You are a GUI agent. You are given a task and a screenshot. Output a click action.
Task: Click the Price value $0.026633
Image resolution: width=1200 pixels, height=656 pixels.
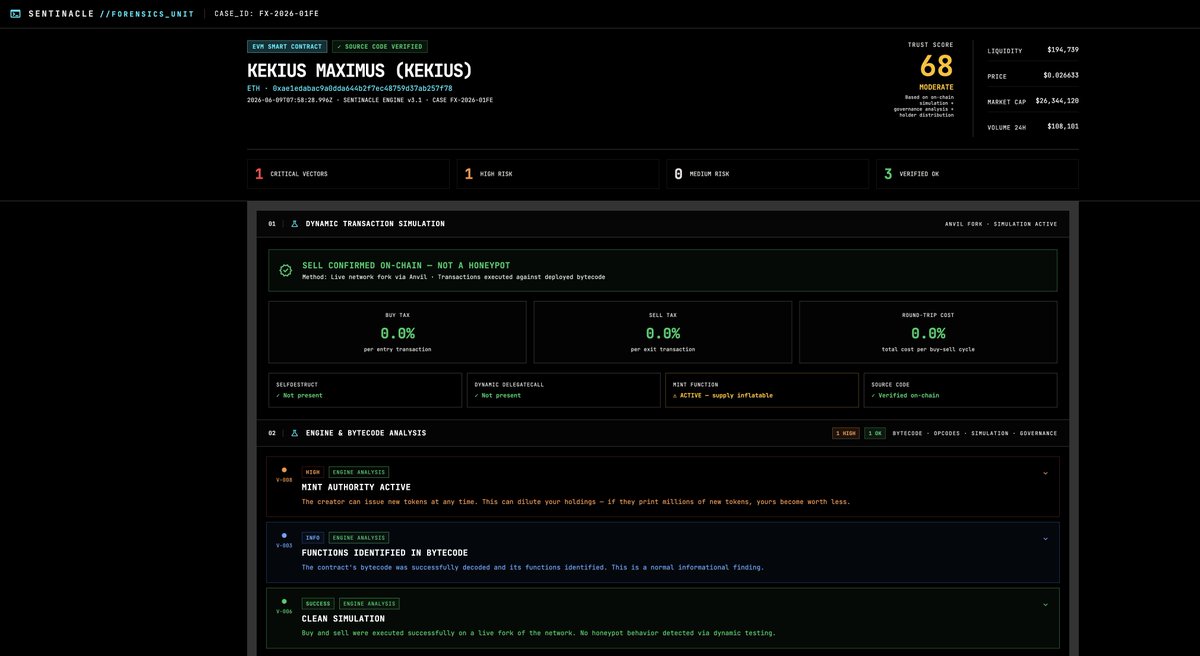[1061, 75]
